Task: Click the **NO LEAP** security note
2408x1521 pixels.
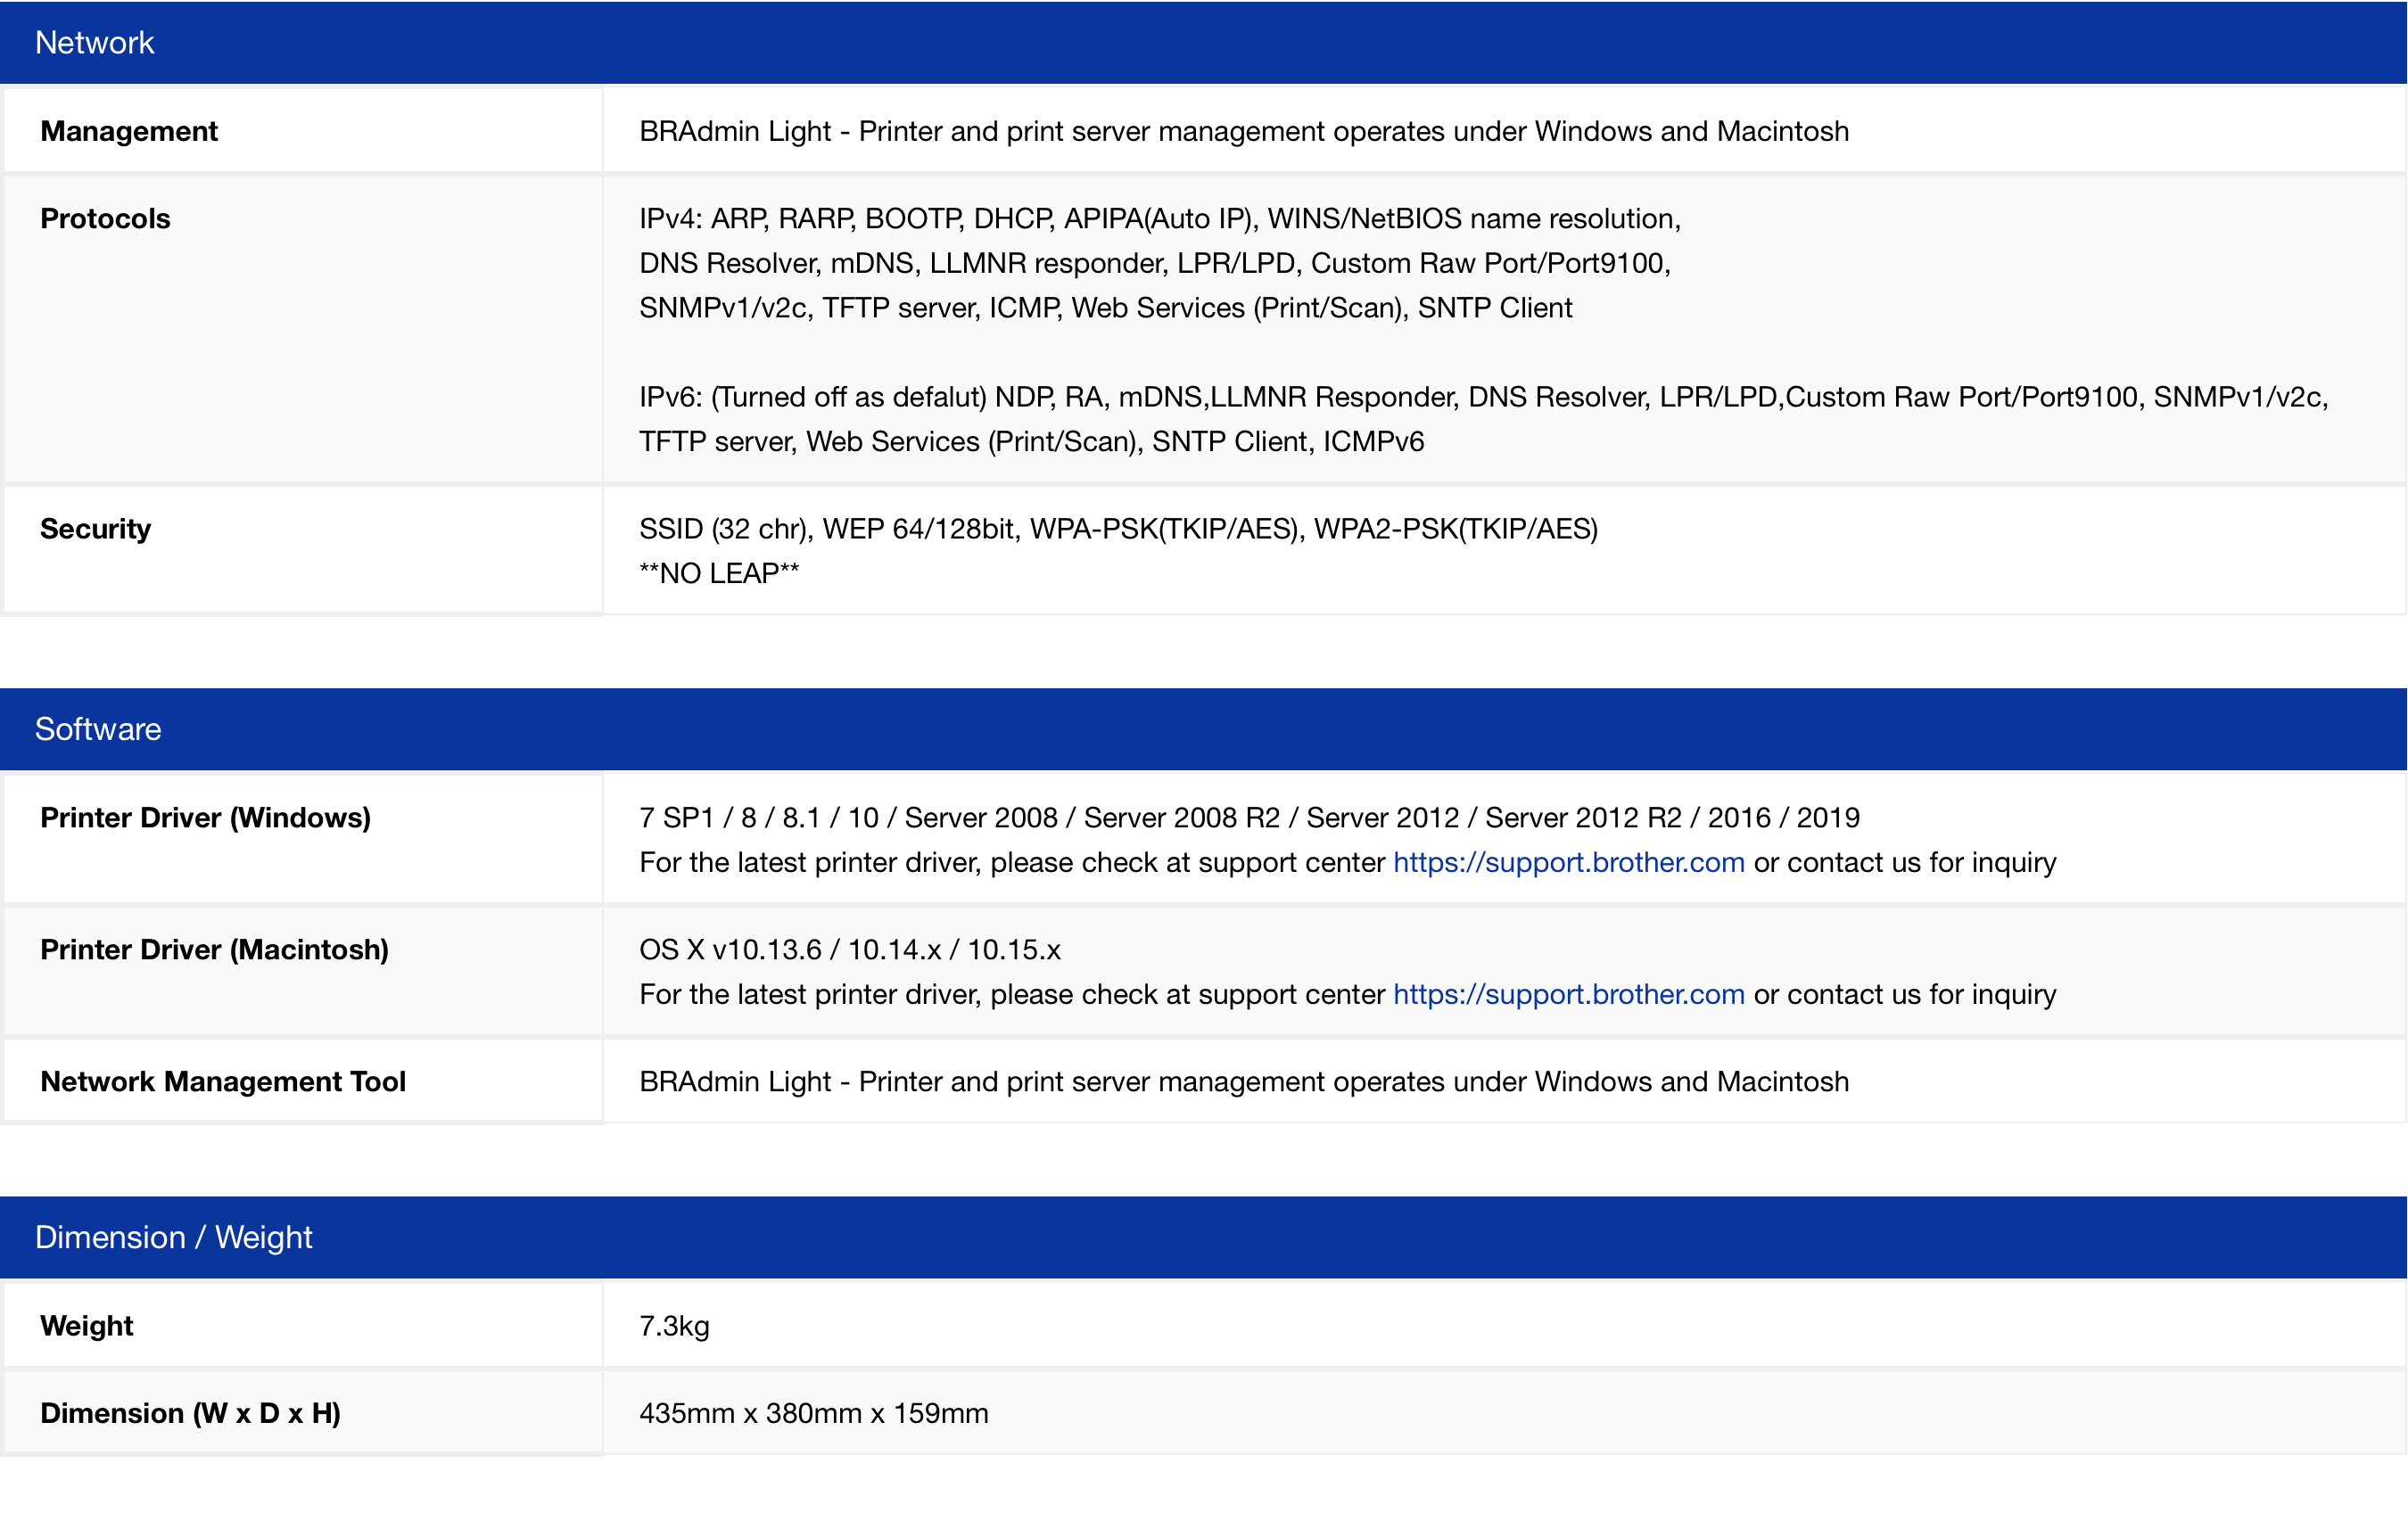Action: pyautogui.click(x=719, y=574)
